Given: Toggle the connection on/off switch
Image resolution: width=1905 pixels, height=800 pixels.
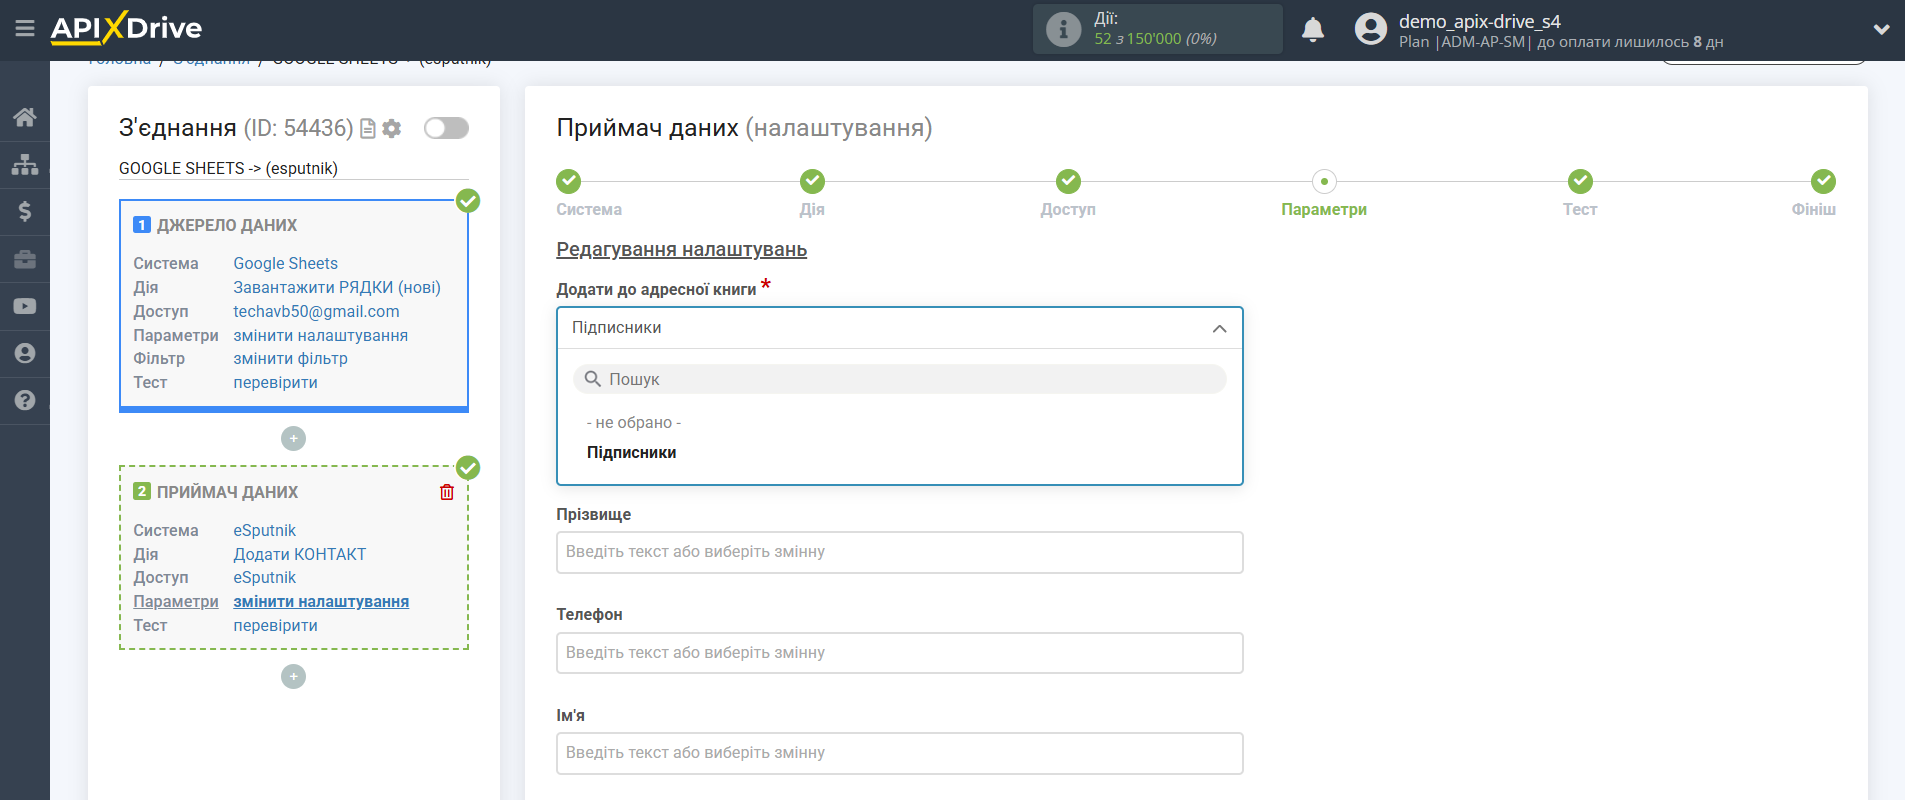Looking at the screenshot, I should pyautogui.click(x=446, y=128).
